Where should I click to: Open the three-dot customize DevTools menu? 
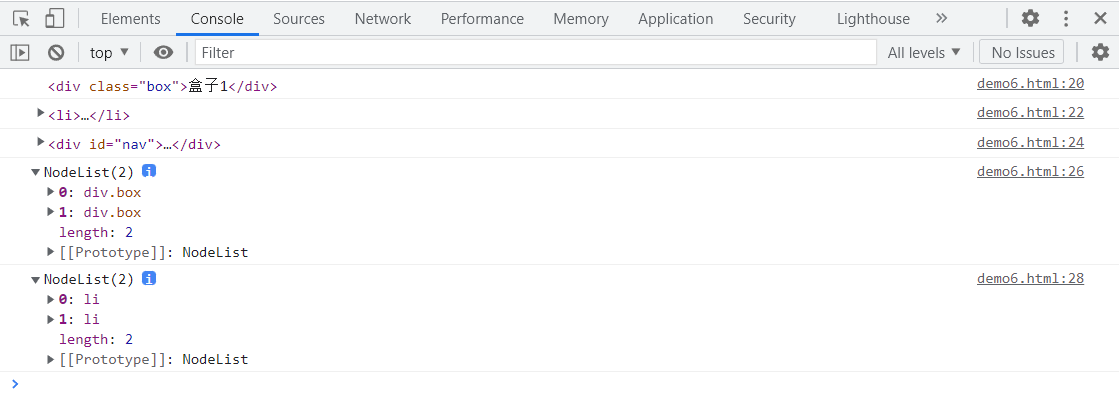click(x=1066, y=19)
